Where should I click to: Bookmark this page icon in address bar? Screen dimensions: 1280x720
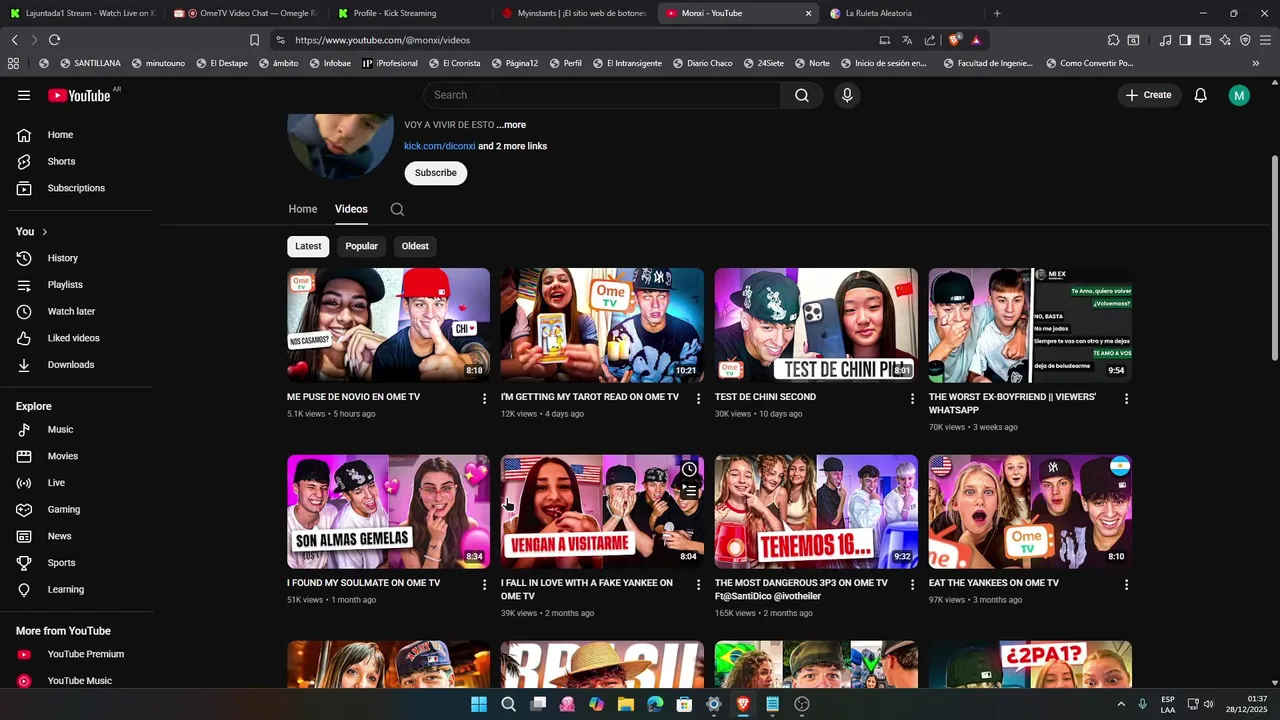click(x=254, y=40)
